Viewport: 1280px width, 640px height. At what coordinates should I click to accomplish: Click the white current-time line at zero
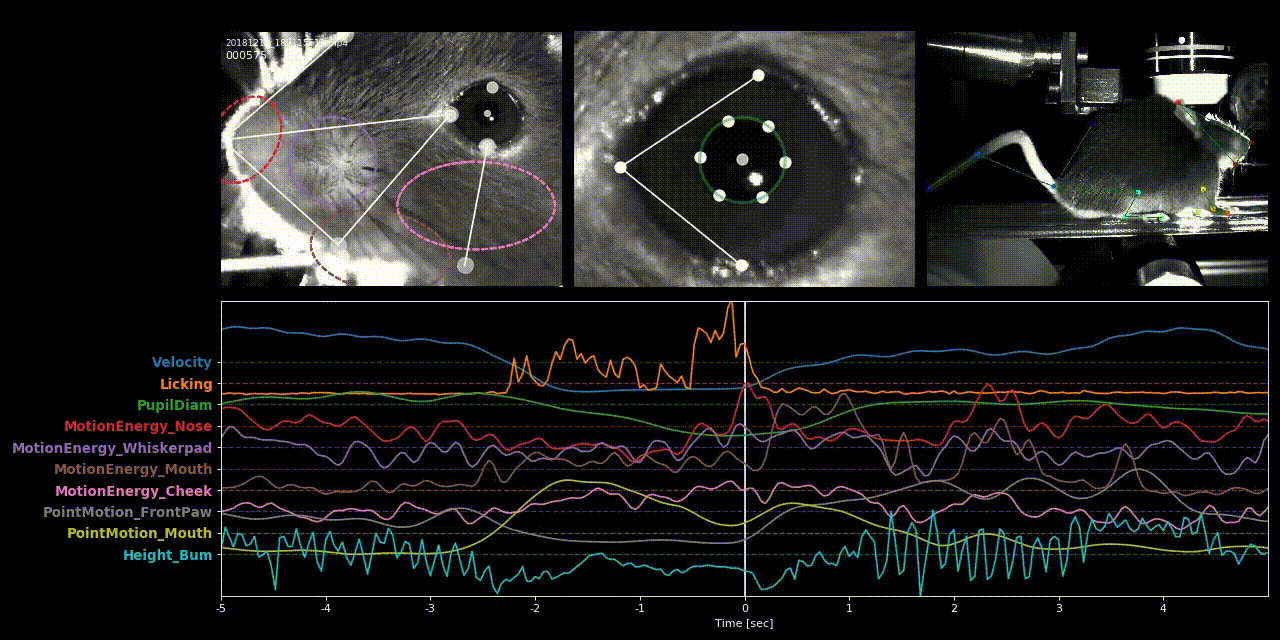745,448
